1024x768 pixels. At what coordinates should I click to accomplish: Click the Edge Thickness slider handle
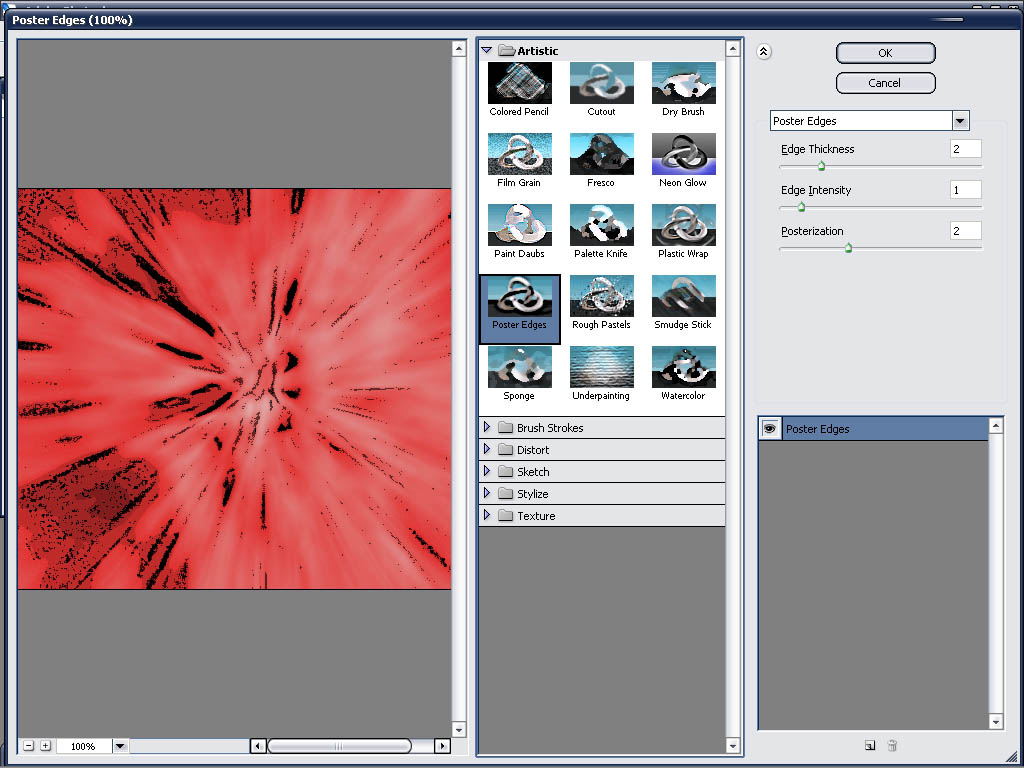coord(821,167)
